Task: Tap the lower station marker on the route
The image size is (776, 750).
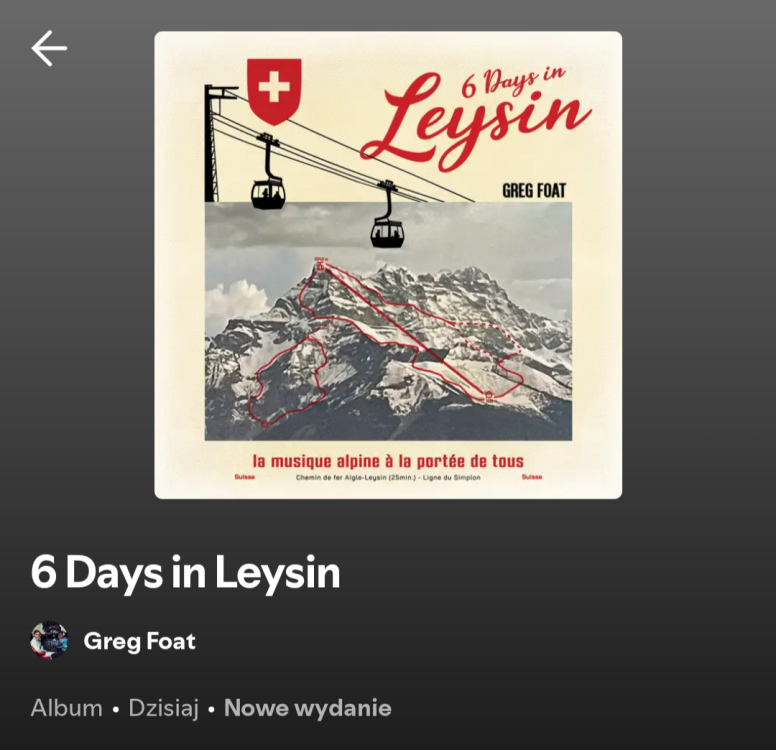Action: 489,396
